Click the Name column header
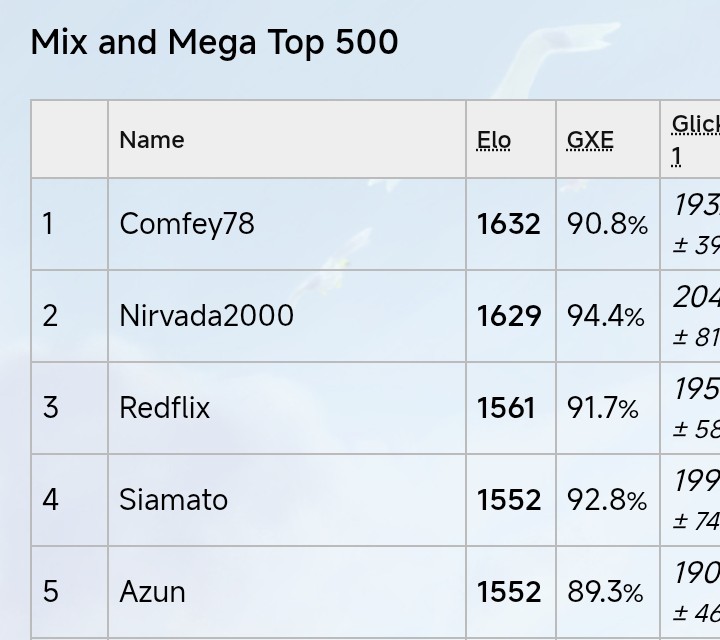Image resolution: width=720 pixels, height=640 pixels. point(152,140)
